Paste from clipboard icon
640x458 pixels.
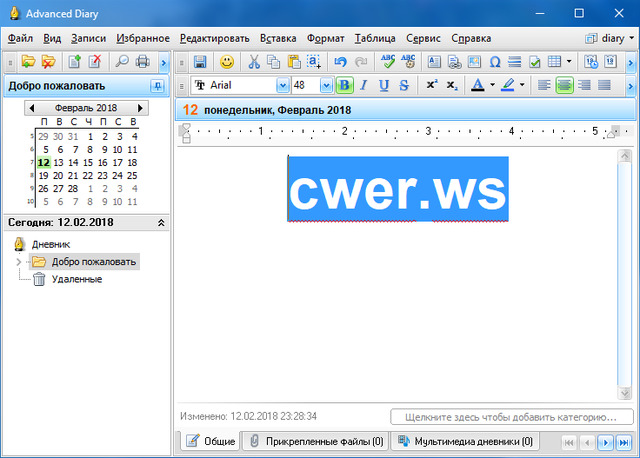(294, 62)
